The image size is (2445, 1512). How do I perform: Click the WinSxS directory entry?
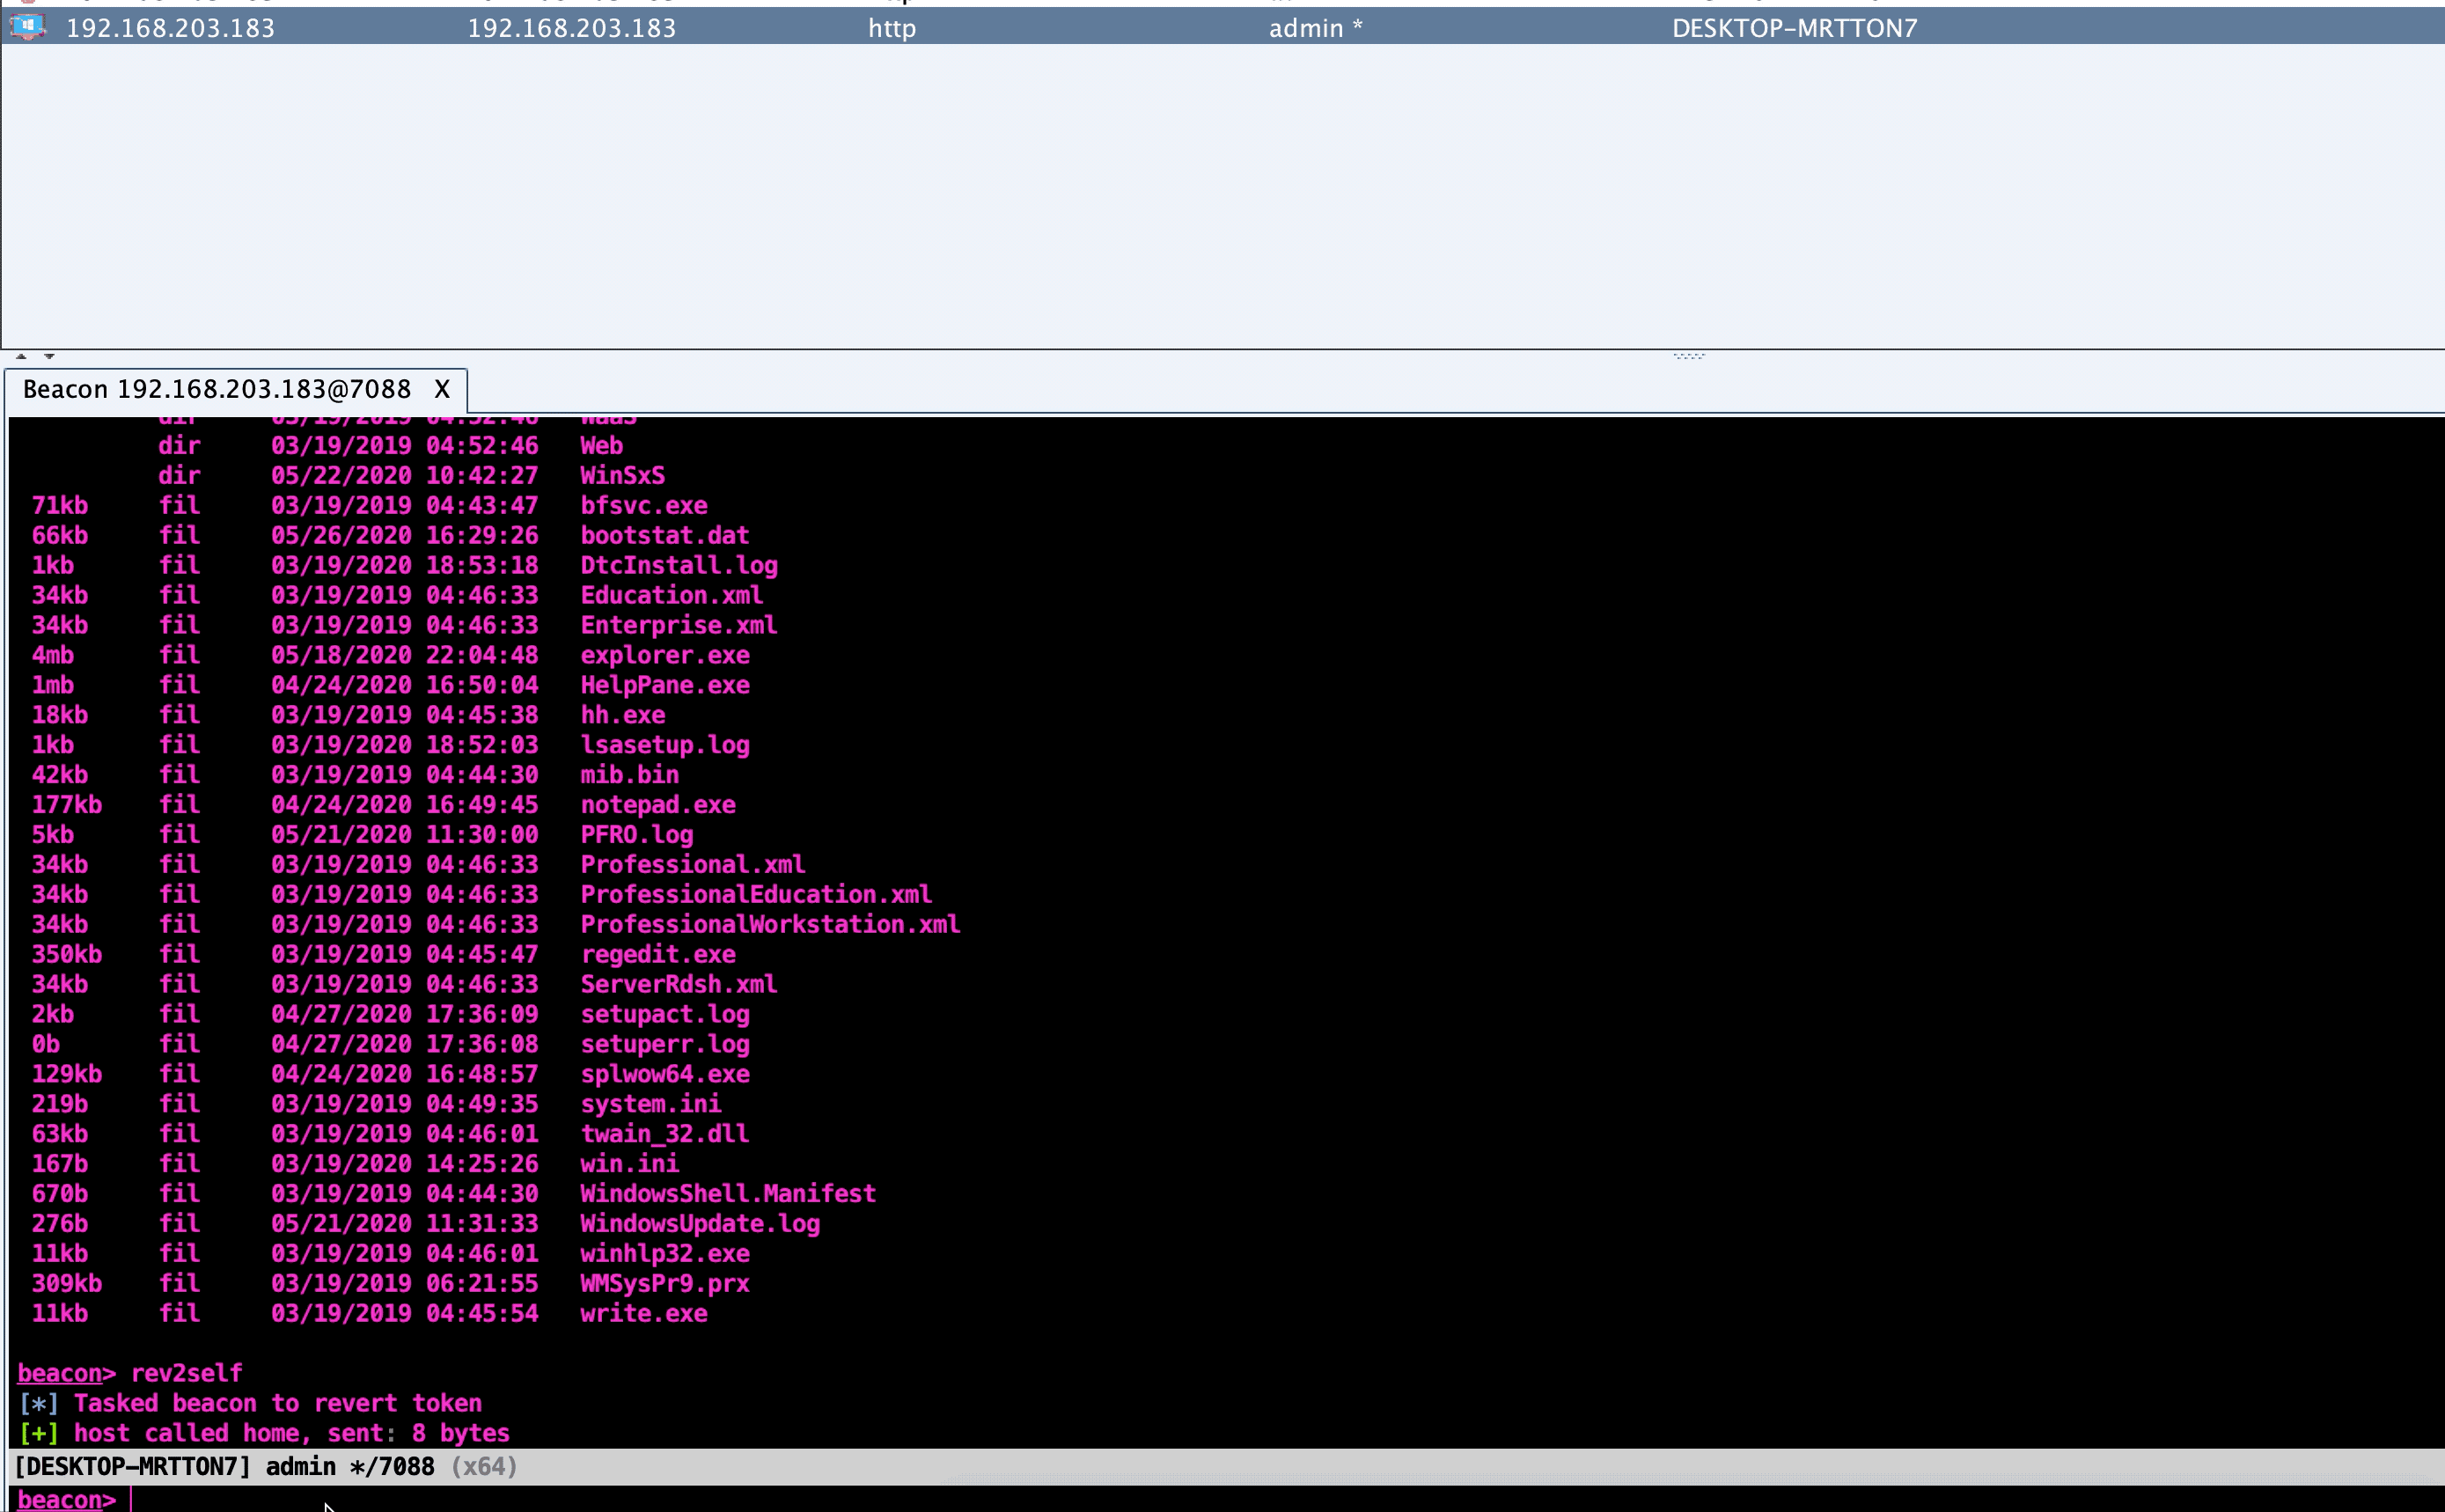(x=622, y=476)
